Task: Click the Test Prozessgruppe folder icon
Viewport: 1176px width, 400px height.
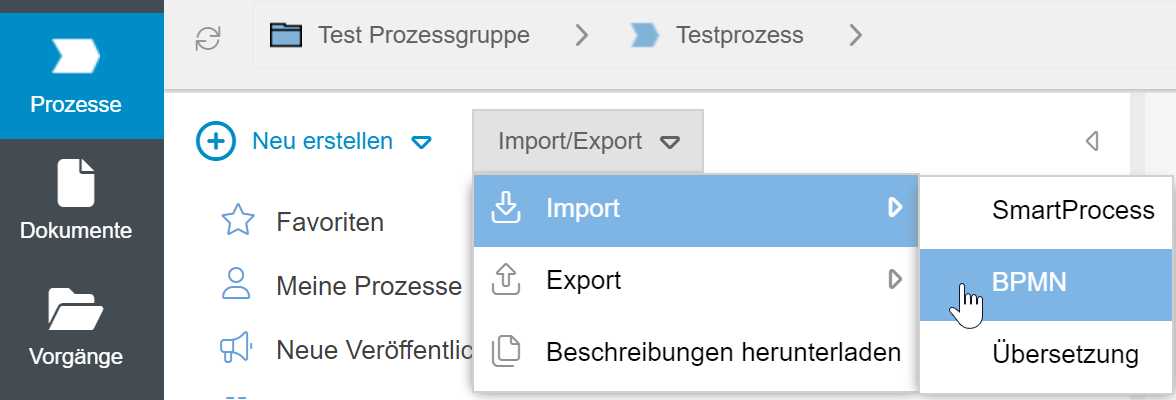Action: [x=286, y=36]
